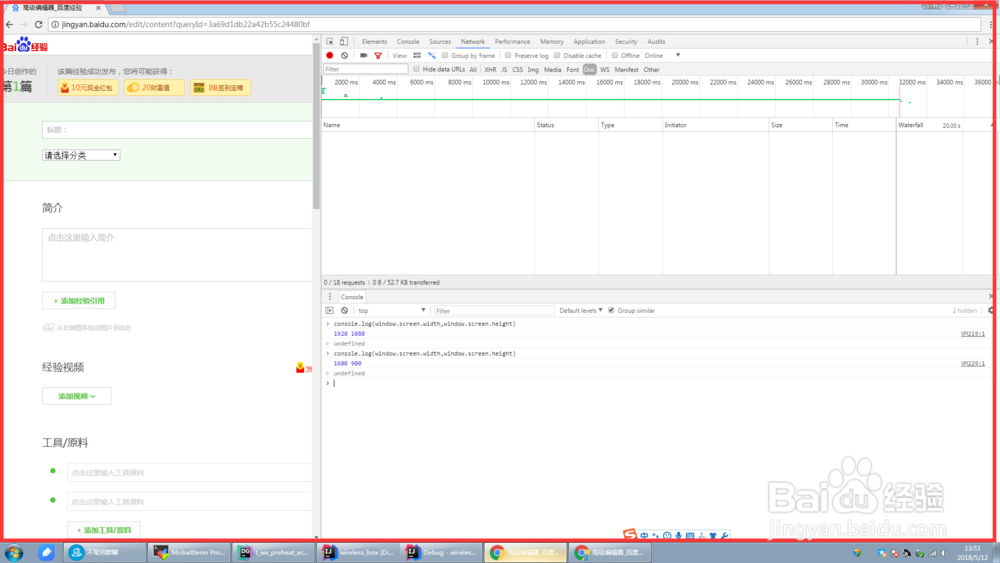Screen dimensions: 1000x563
Task: Select large request rows view icon
Action: click(417, 55)
